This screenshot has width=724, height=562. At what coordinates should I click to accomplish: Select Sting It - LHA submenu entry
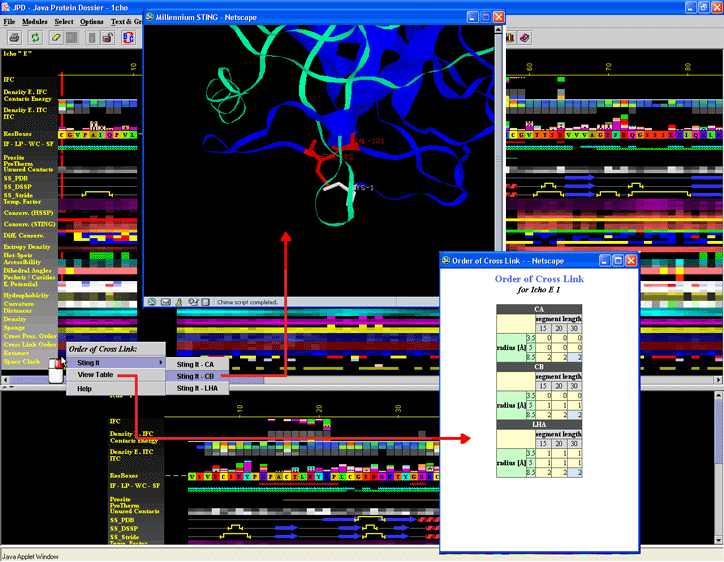click(197, 388)
